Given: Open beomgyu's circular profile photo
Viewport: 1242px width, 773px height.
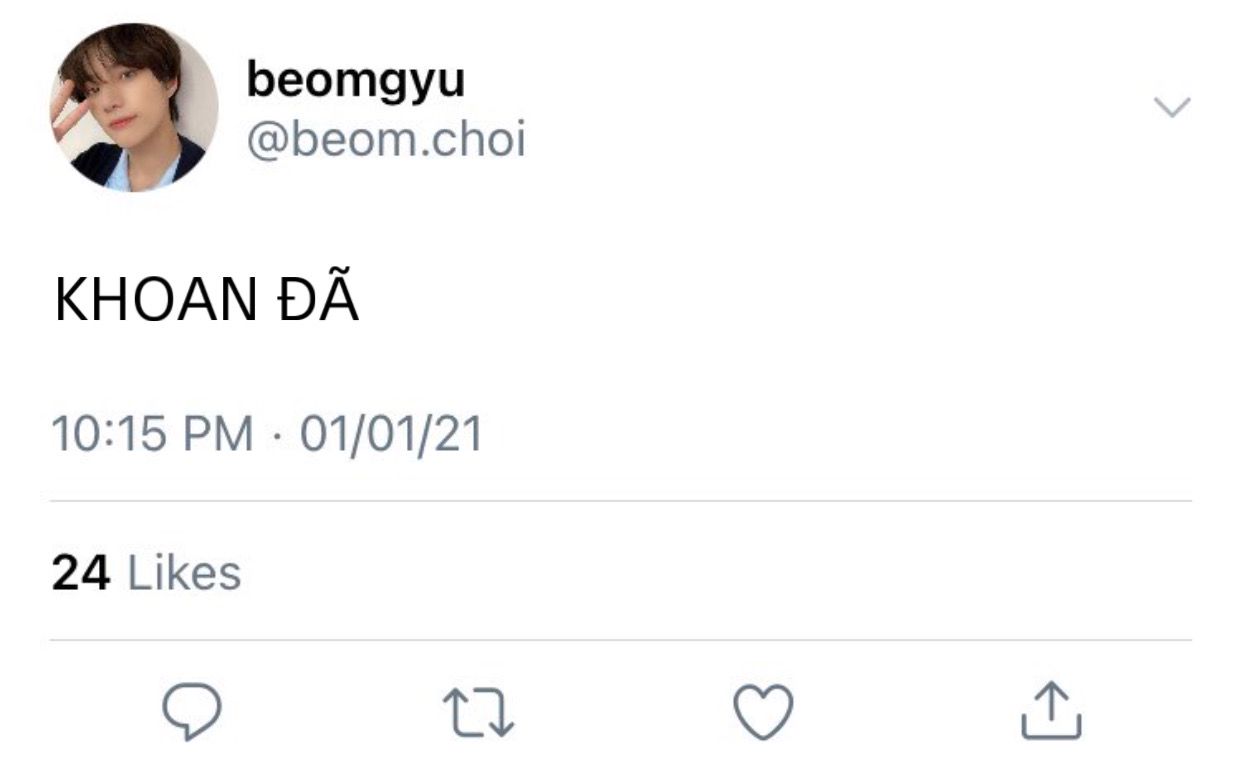Looking at the screenshot, I should pyautogui.click(x=134, y=106).
